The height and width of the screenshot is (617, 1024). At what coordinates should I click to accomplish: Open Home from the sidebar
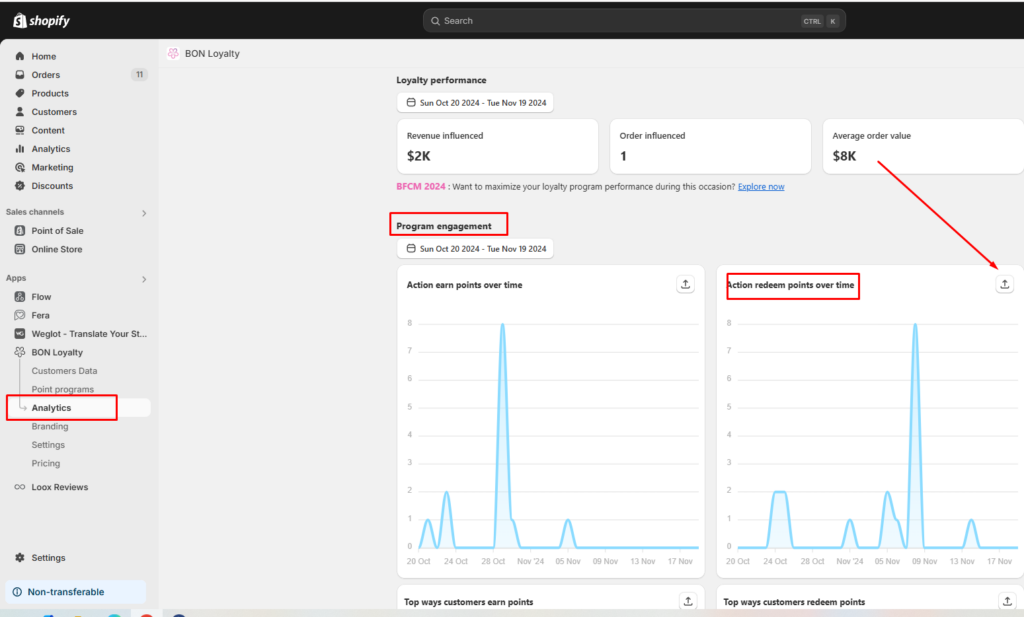coord(43,56)
